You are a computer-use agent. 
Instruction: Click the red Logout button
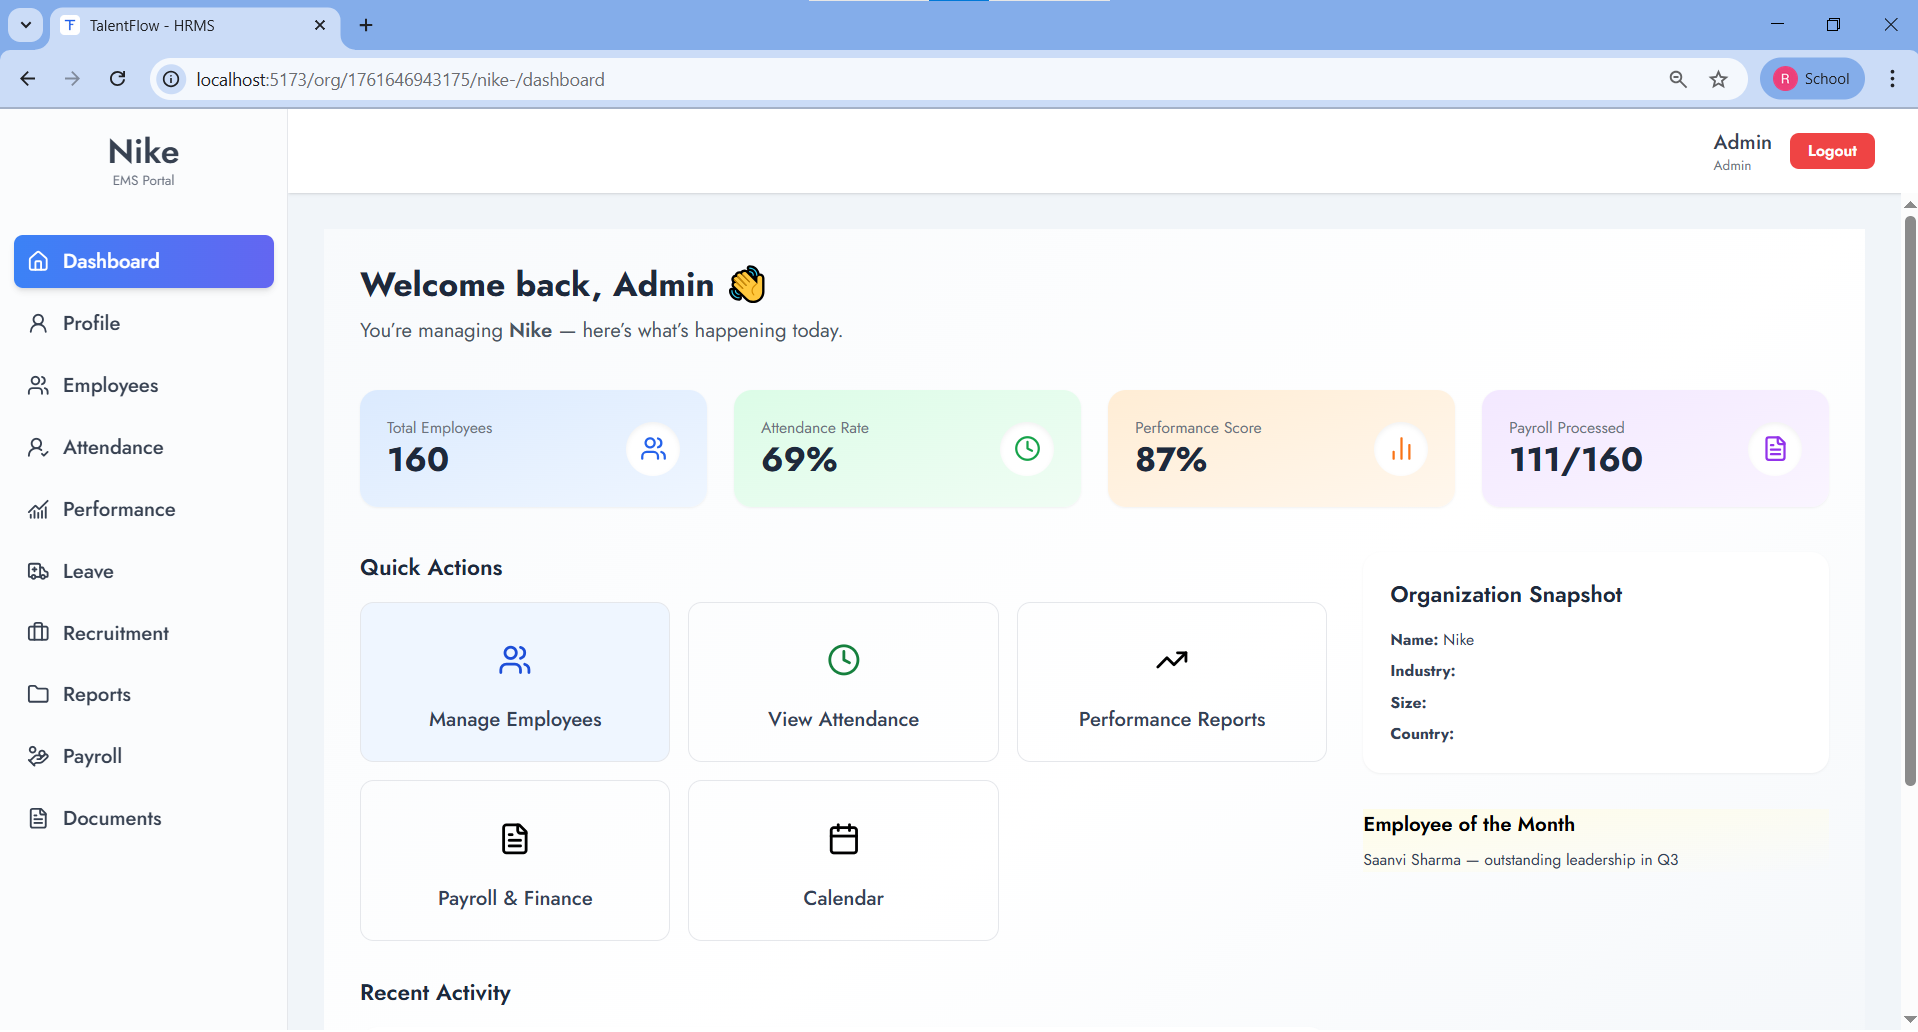[x=1832, y=151]
